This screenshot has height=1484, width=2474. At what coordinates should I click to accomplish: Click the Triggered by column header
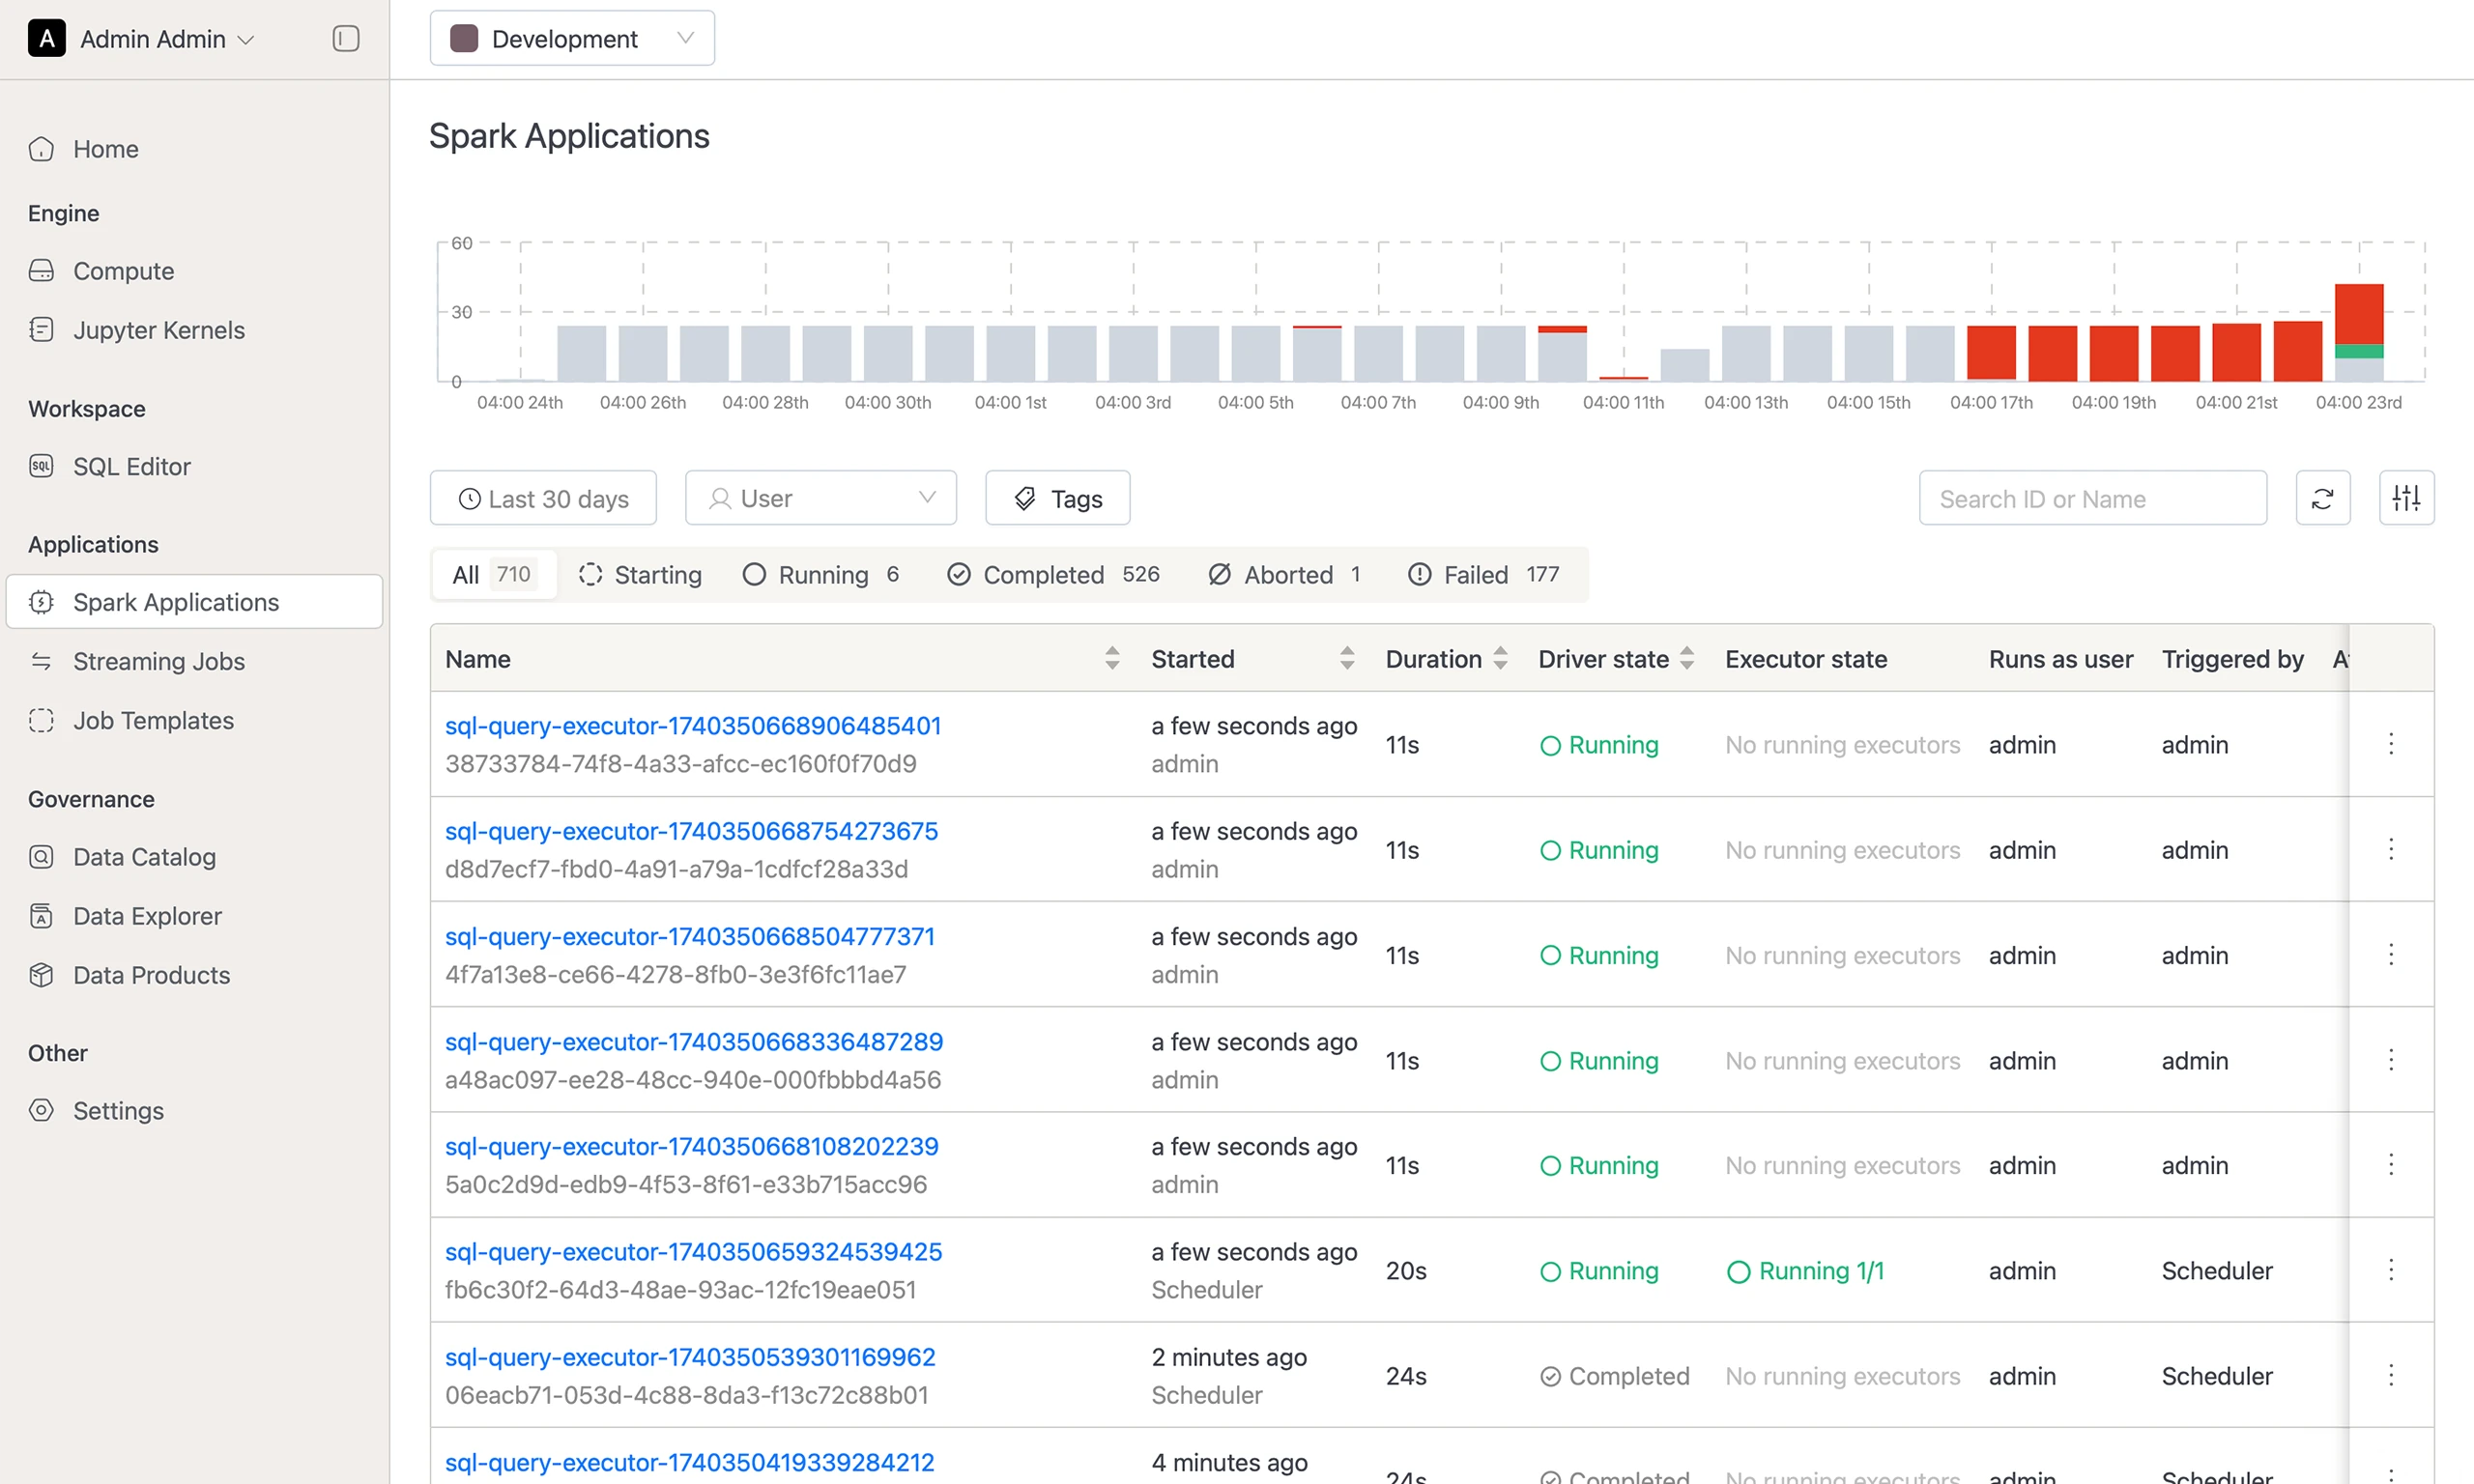tap(2232, 658)
